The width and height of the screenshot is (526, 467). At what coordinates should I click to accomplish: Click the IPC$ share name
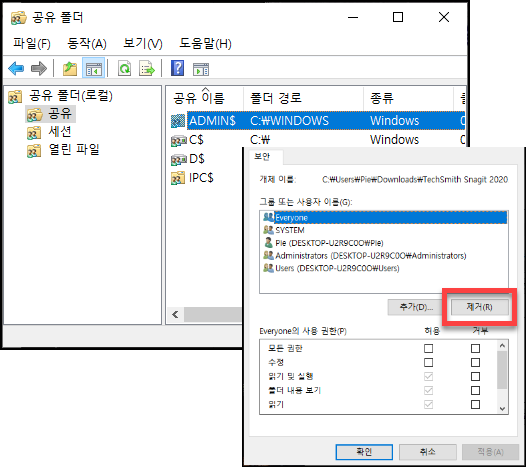point(201,177)
